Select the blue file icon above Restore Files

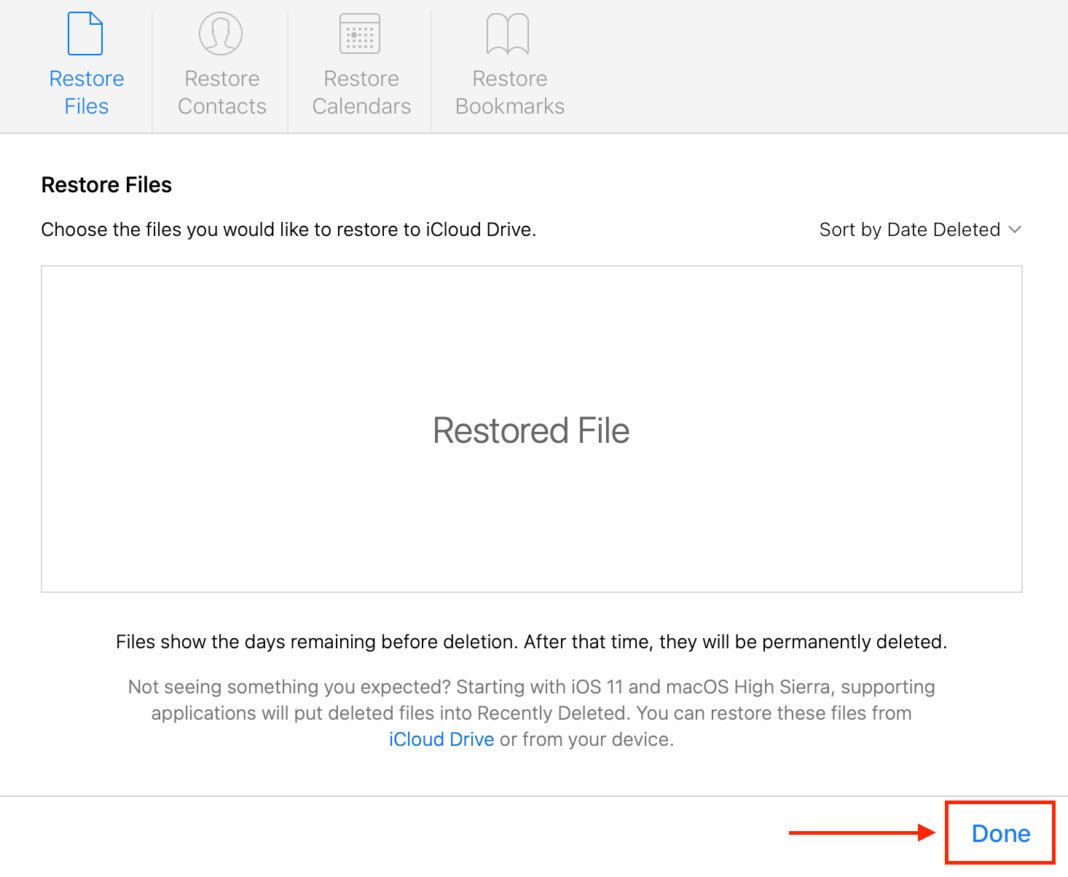coord(86,33)
